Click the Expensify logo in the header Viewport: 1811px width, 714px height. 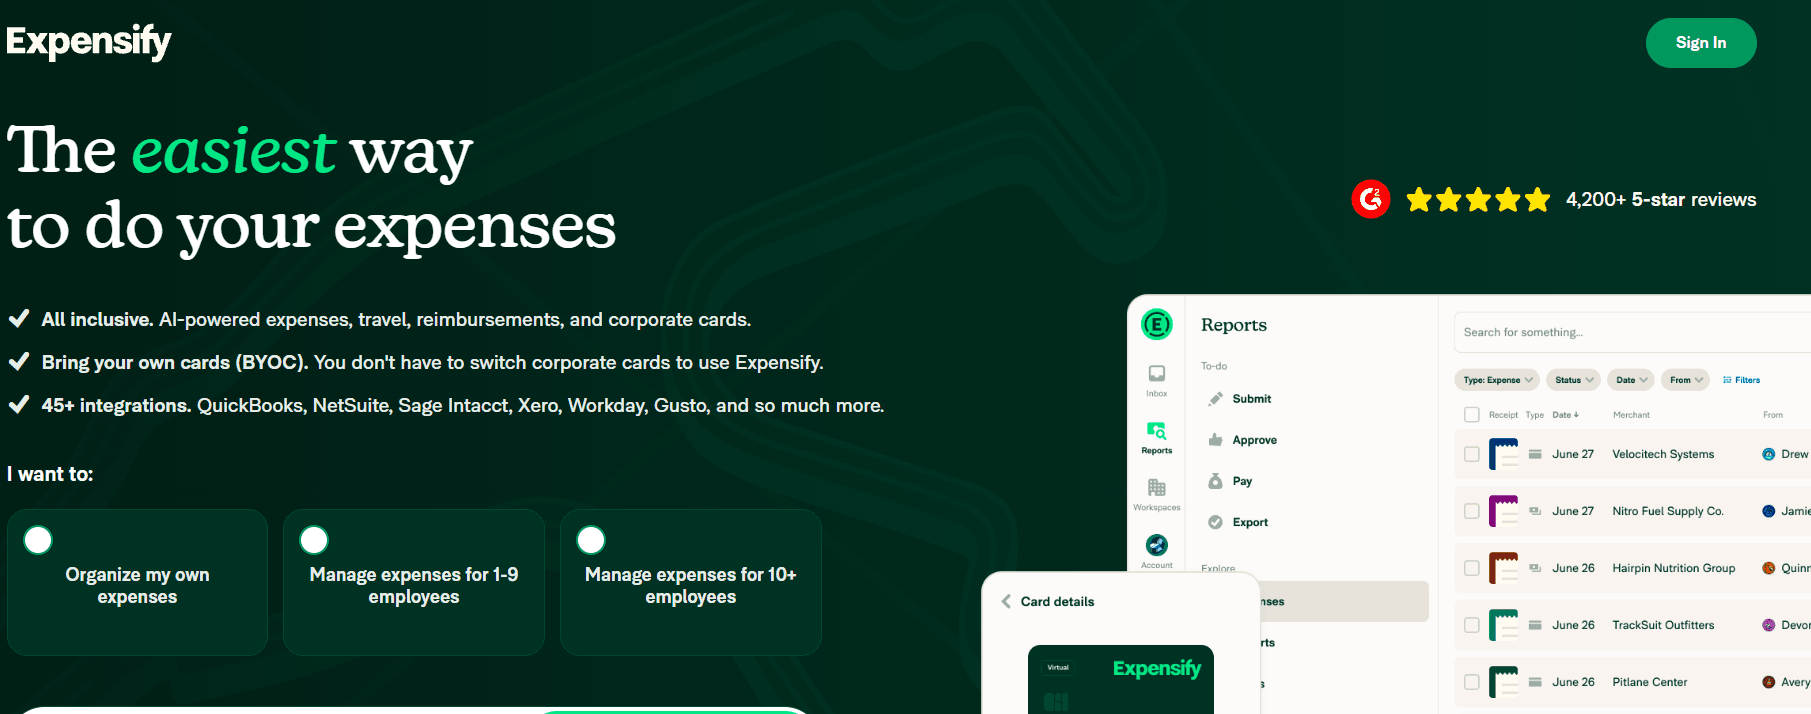(x=89, y=41)
